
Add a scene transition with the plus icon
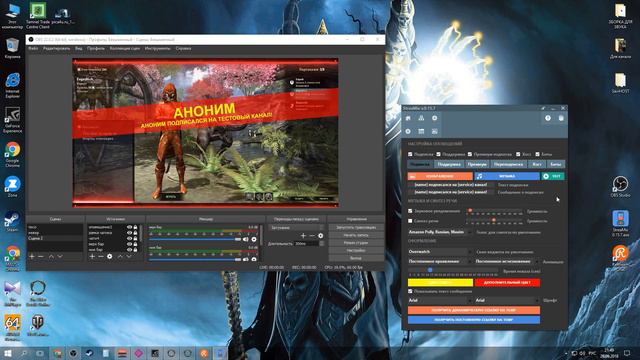pyautogui.click(x=303, y=236)
